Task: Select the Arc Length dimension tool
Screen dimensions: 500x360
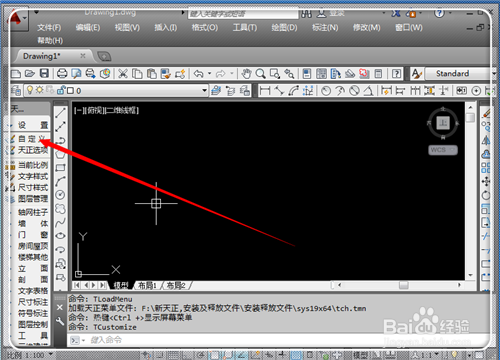Action: click(293, 90)
